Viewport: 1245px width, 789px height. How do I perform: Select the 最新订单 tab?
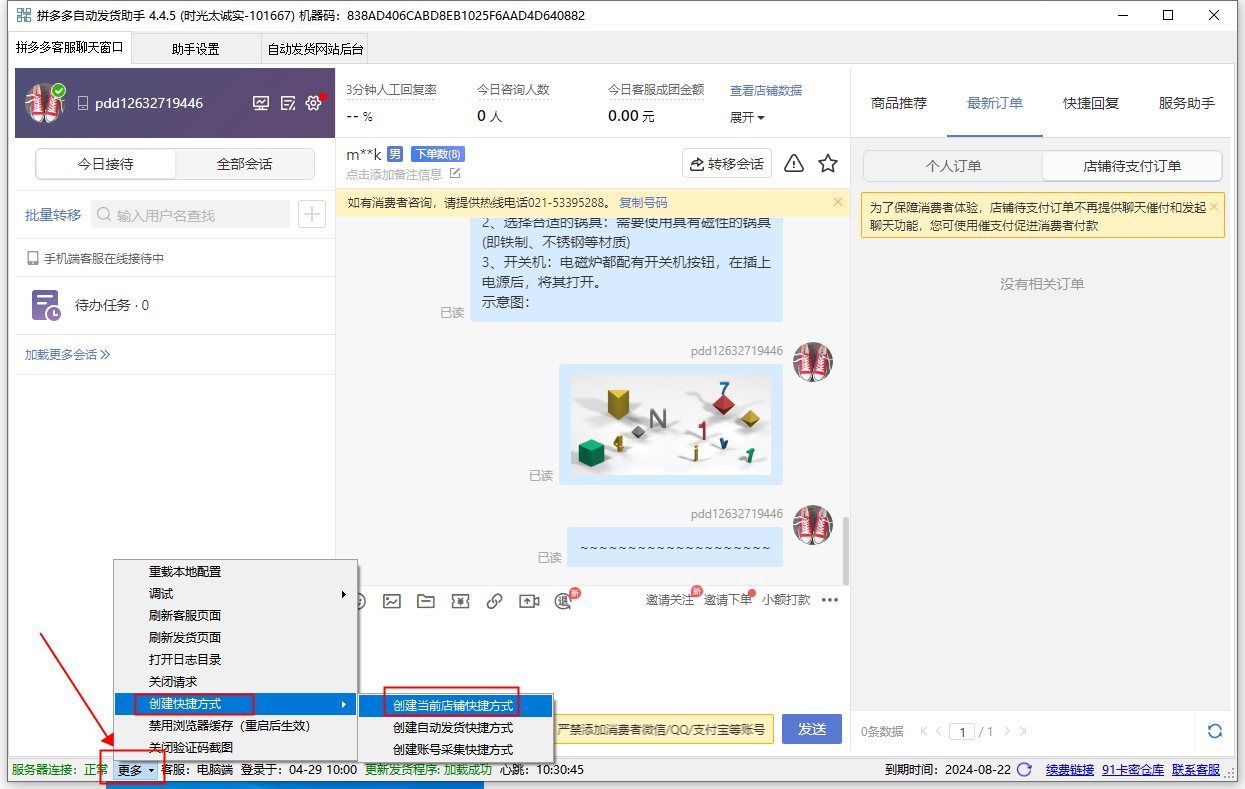pyautogui.click(x=995, y=103)
